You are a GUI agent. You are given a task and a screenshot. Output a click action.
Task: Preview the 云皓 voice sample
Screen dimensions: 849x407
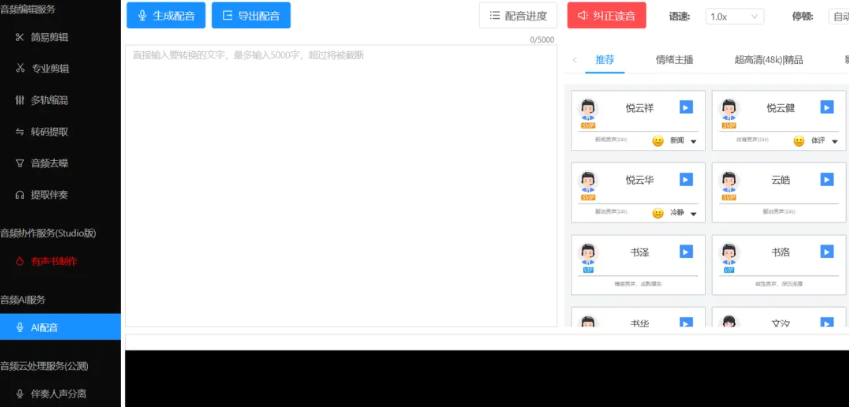coord(827,179)
